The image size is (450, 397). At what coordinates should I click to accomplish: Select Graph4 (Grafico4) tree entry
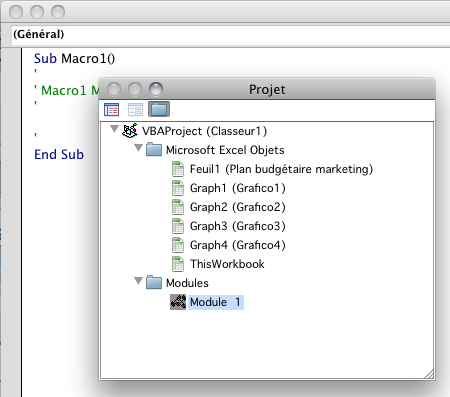tap(238, 245)
